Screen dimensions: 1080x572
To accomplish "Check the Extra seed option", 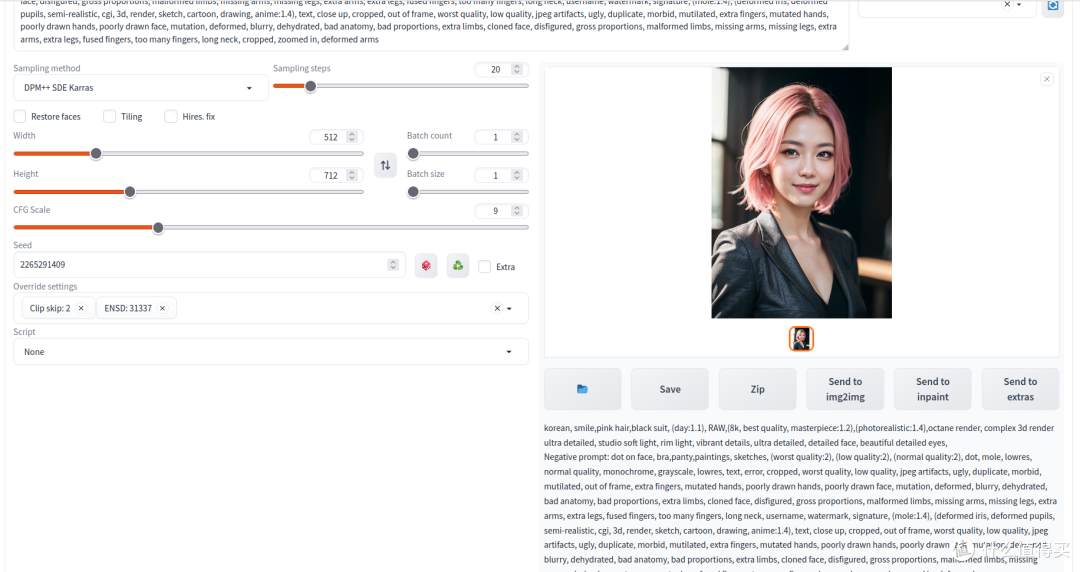I will click(x=485, y=267).
